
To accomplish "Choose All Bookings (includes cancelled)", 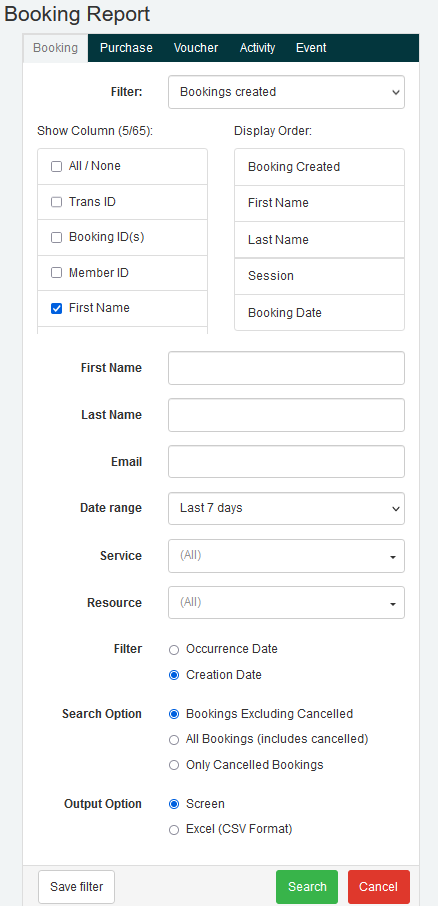I will pos(174,740).
